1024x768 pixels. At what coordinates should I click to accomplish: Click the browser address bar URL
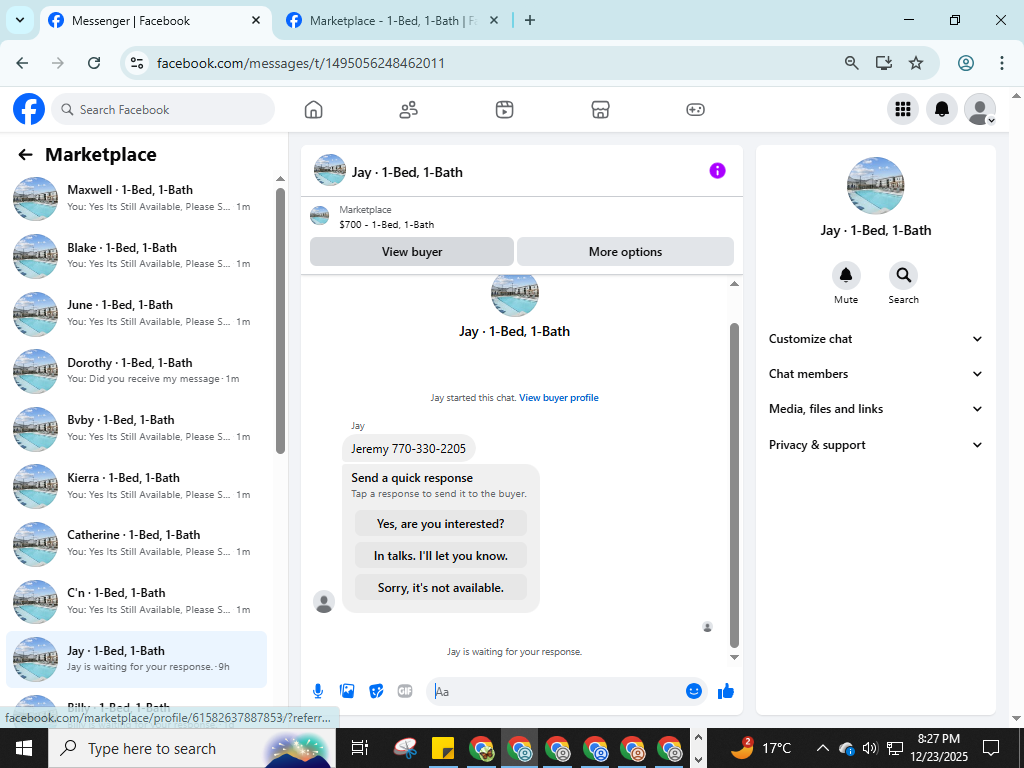300,63
